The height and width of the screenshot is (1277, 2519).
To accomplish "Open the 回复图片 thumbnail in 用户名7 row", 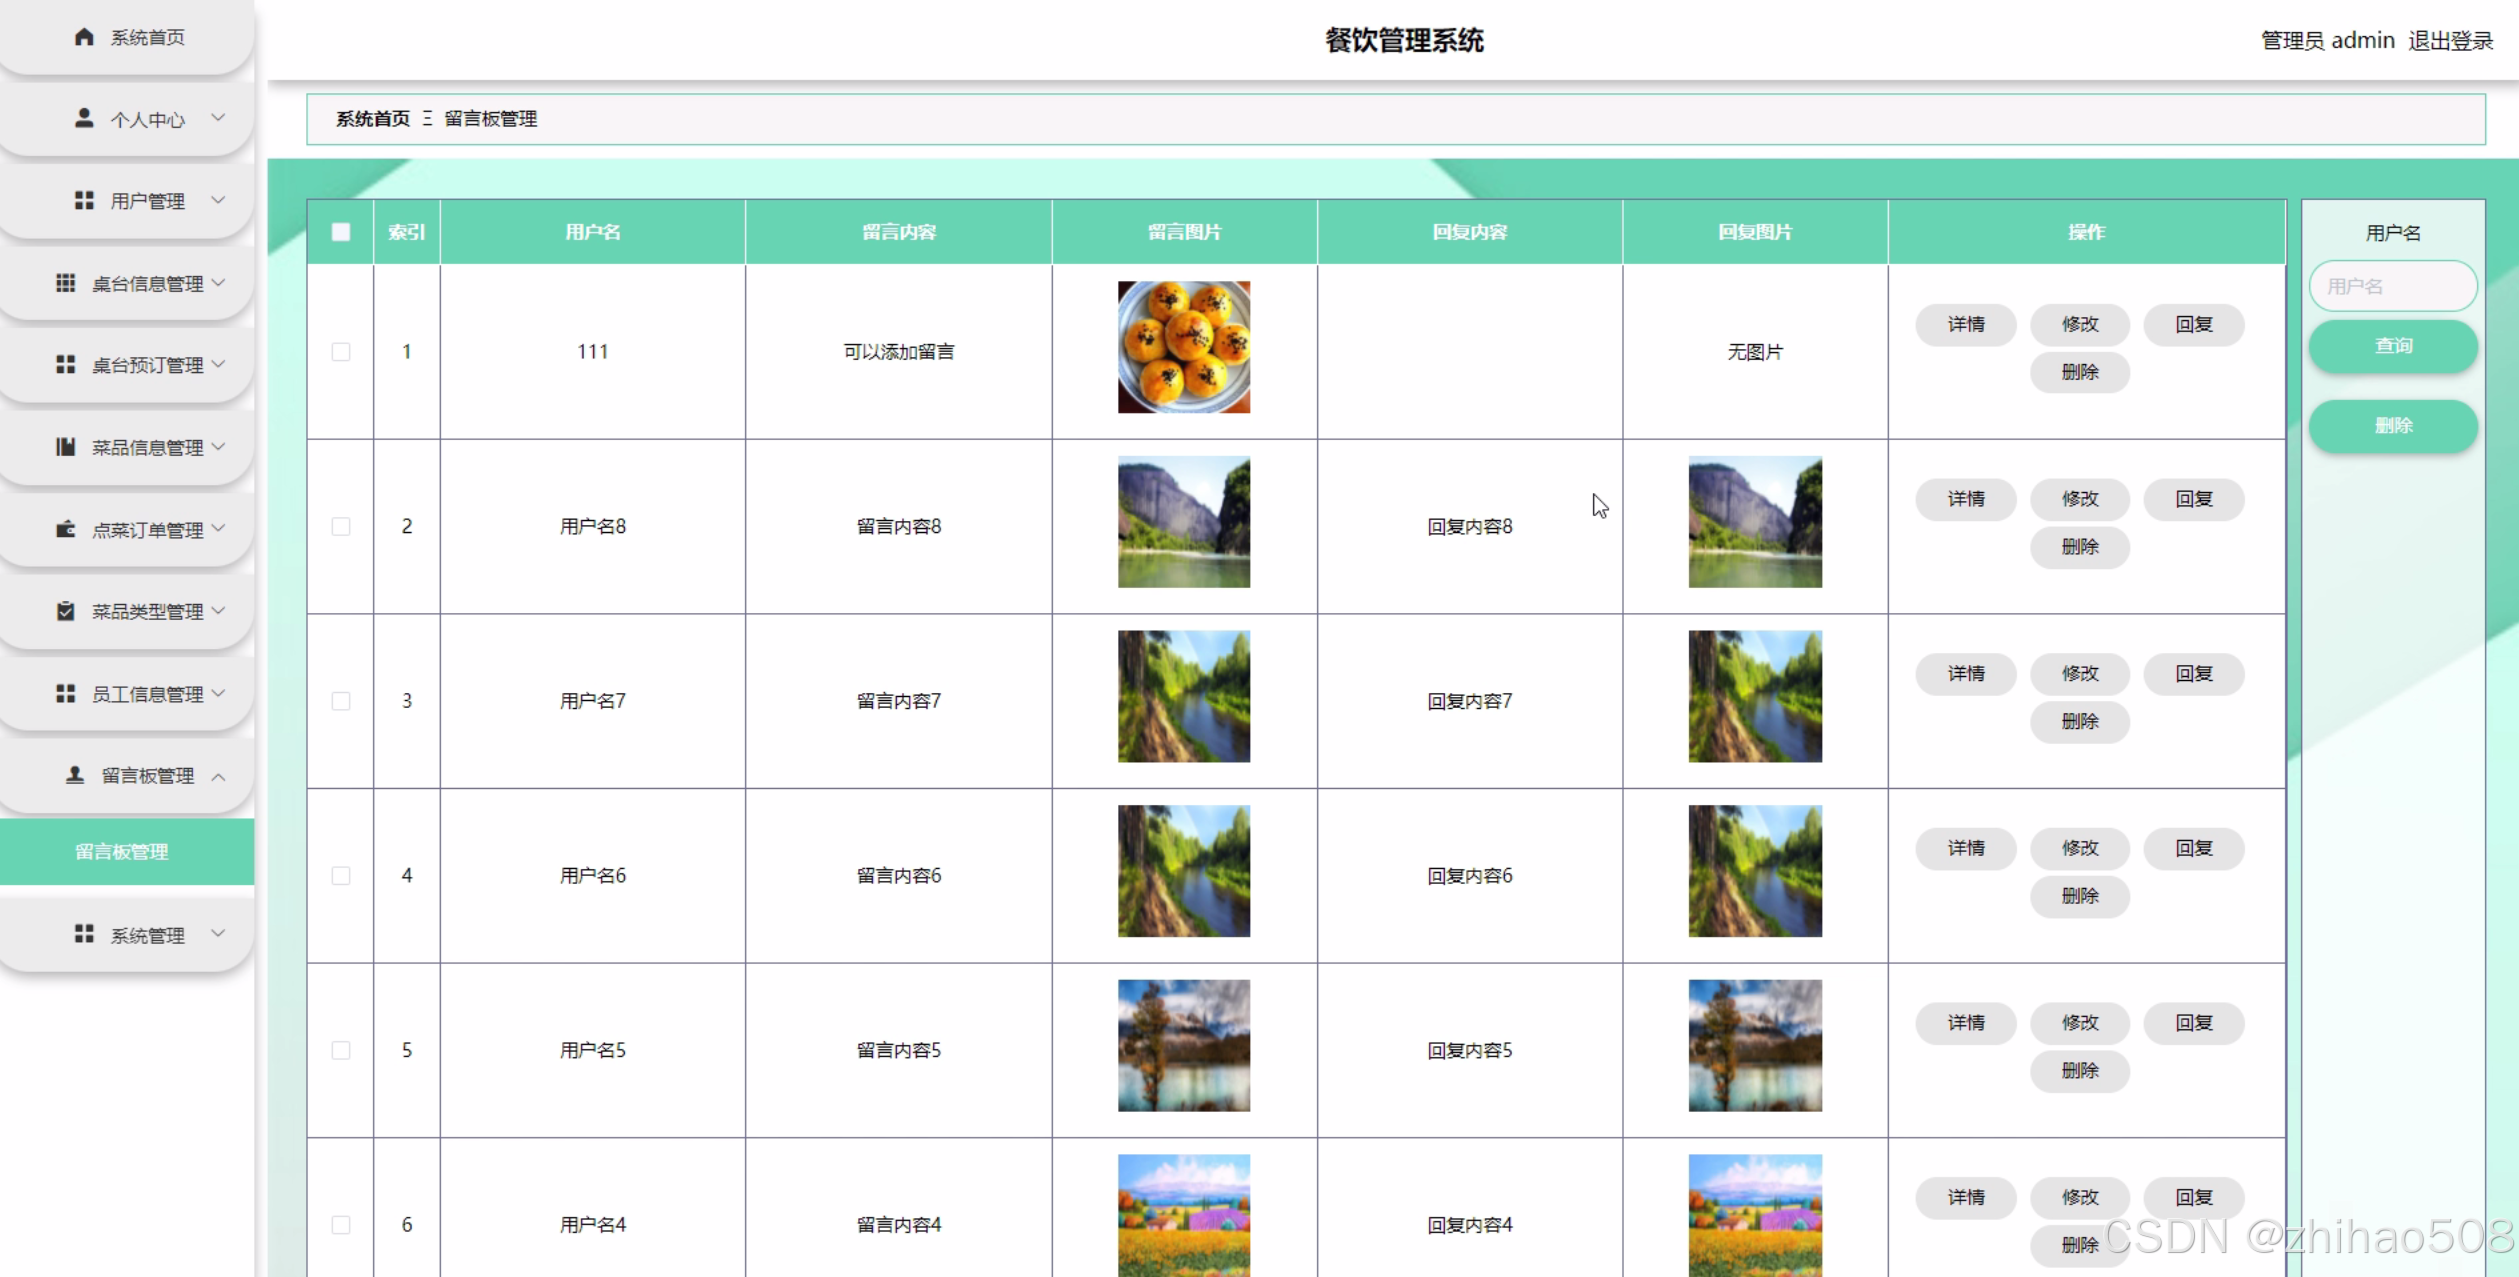I will [x=1755, y=696].
